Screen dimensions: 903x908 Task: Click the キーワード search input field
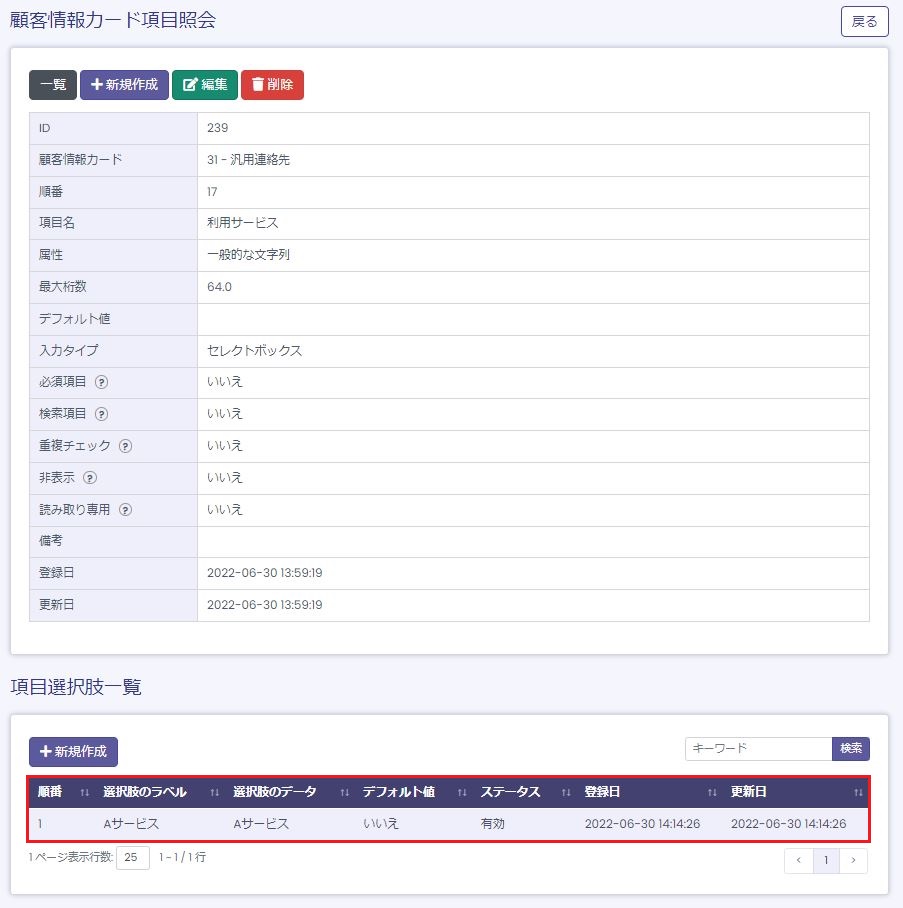tap(758, 749)
